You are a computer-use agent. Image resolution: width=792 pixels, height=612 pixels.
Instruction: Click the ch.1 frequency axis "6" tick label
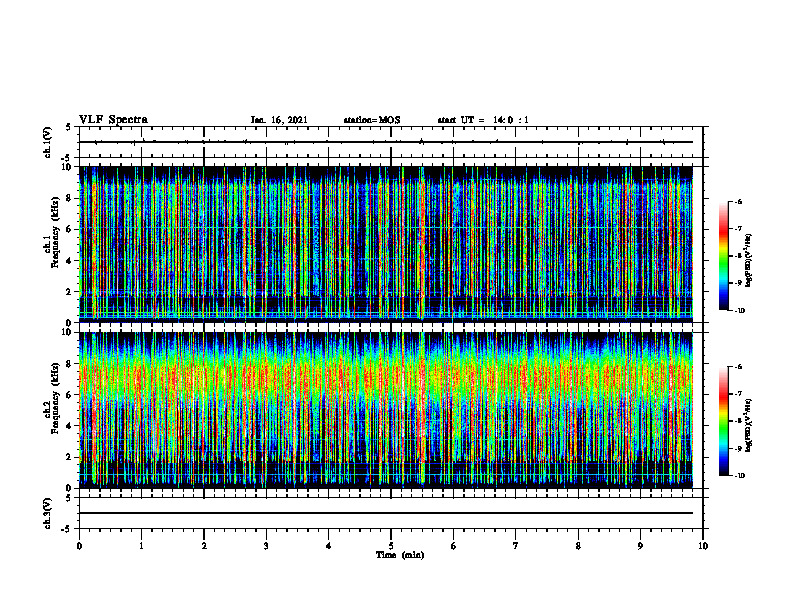point(70,229)
